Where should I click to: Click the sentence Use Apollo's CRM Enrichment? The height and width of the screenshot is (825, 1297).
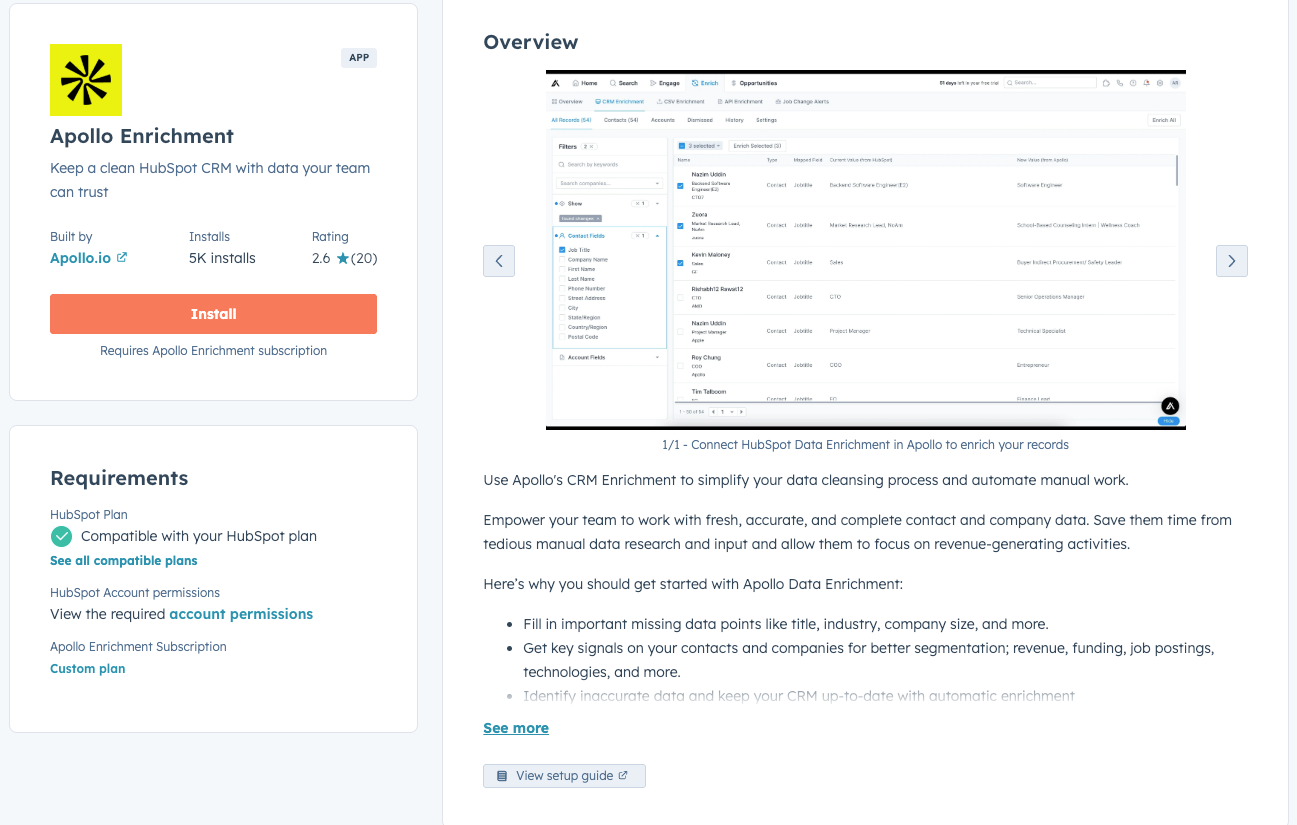[x=806, y=480]
